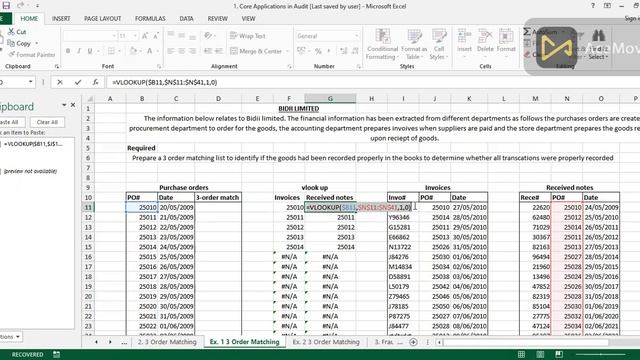Toggle Center horizontal alignment
This screenshot has width=640, height=360.
[x=182, y=51]
